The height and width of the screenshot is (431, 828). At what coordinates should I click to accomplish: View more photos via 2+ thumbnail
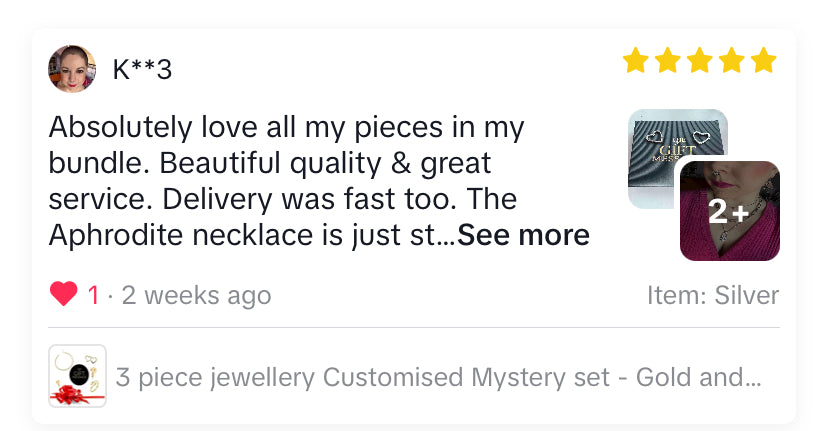point(730,211)
